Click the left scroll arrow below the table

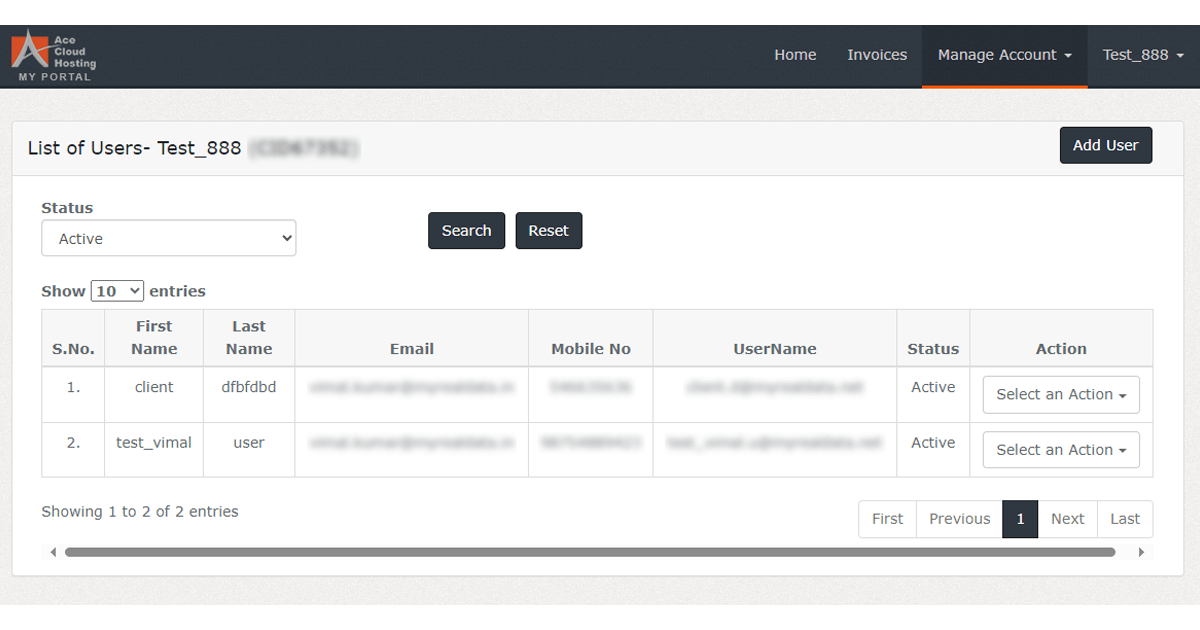(x=52, y=551)
